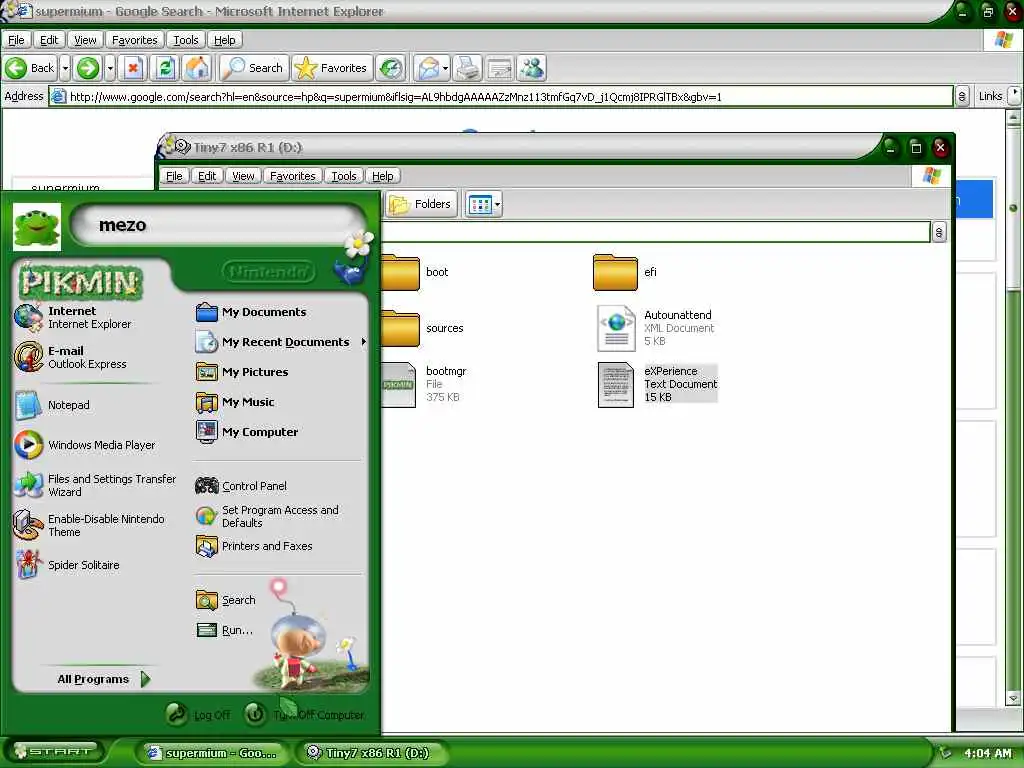Click the Back arrow in Internet Explorer
Image resolution: width=1024 pixels, height=768 pixels.
29,68
